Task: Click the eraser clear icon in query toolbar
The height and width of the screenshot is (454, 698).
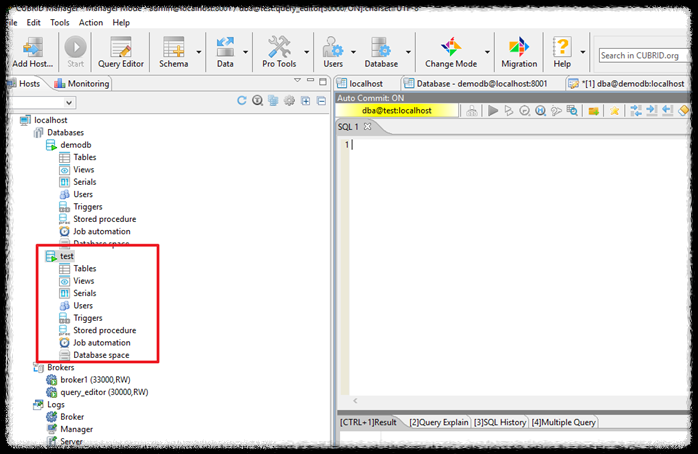Action: pos(684,110)
